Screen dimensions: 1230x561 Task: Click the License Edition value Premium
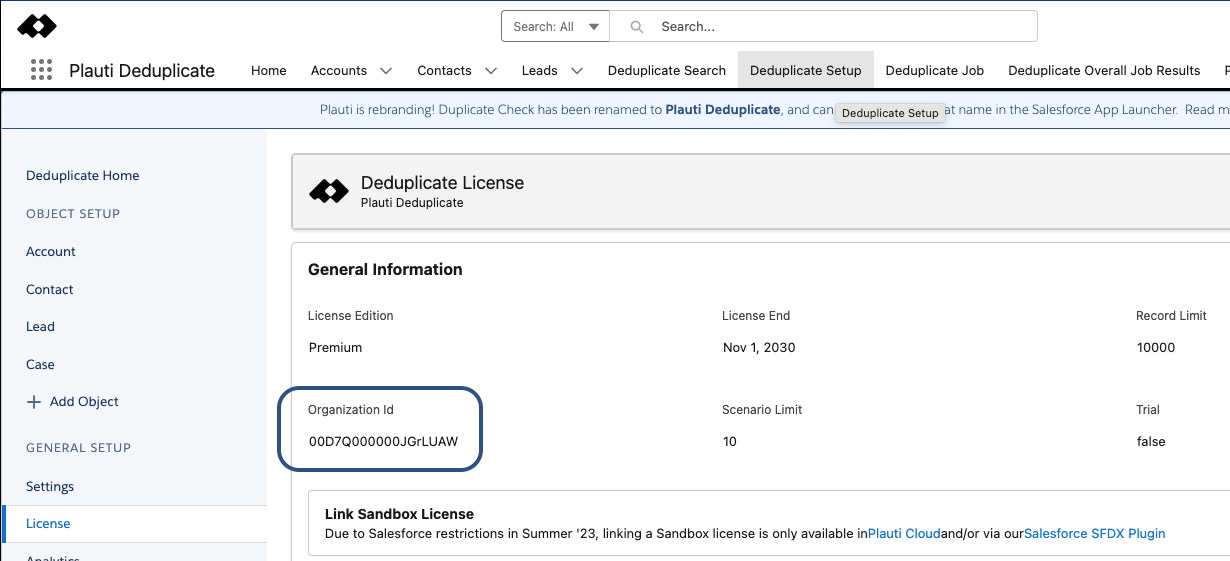[x=335, y=348]
